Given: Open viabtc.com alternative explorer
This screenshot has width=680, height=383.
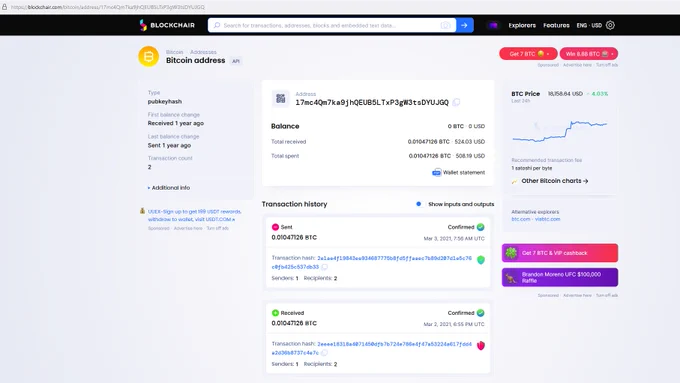Looking at the screenshot, I should [x=547, y=219].
